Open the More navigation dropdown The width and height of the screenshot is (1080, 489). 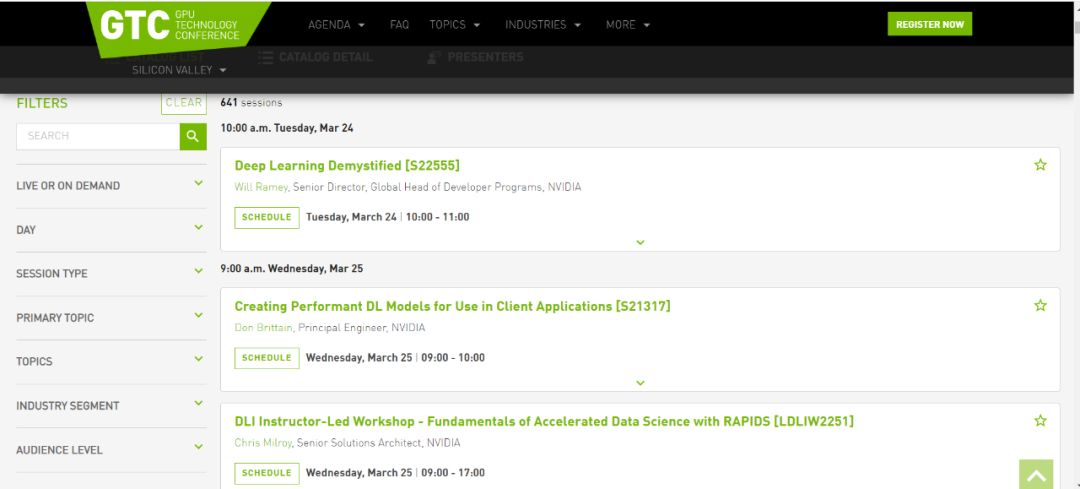[627, 25]
